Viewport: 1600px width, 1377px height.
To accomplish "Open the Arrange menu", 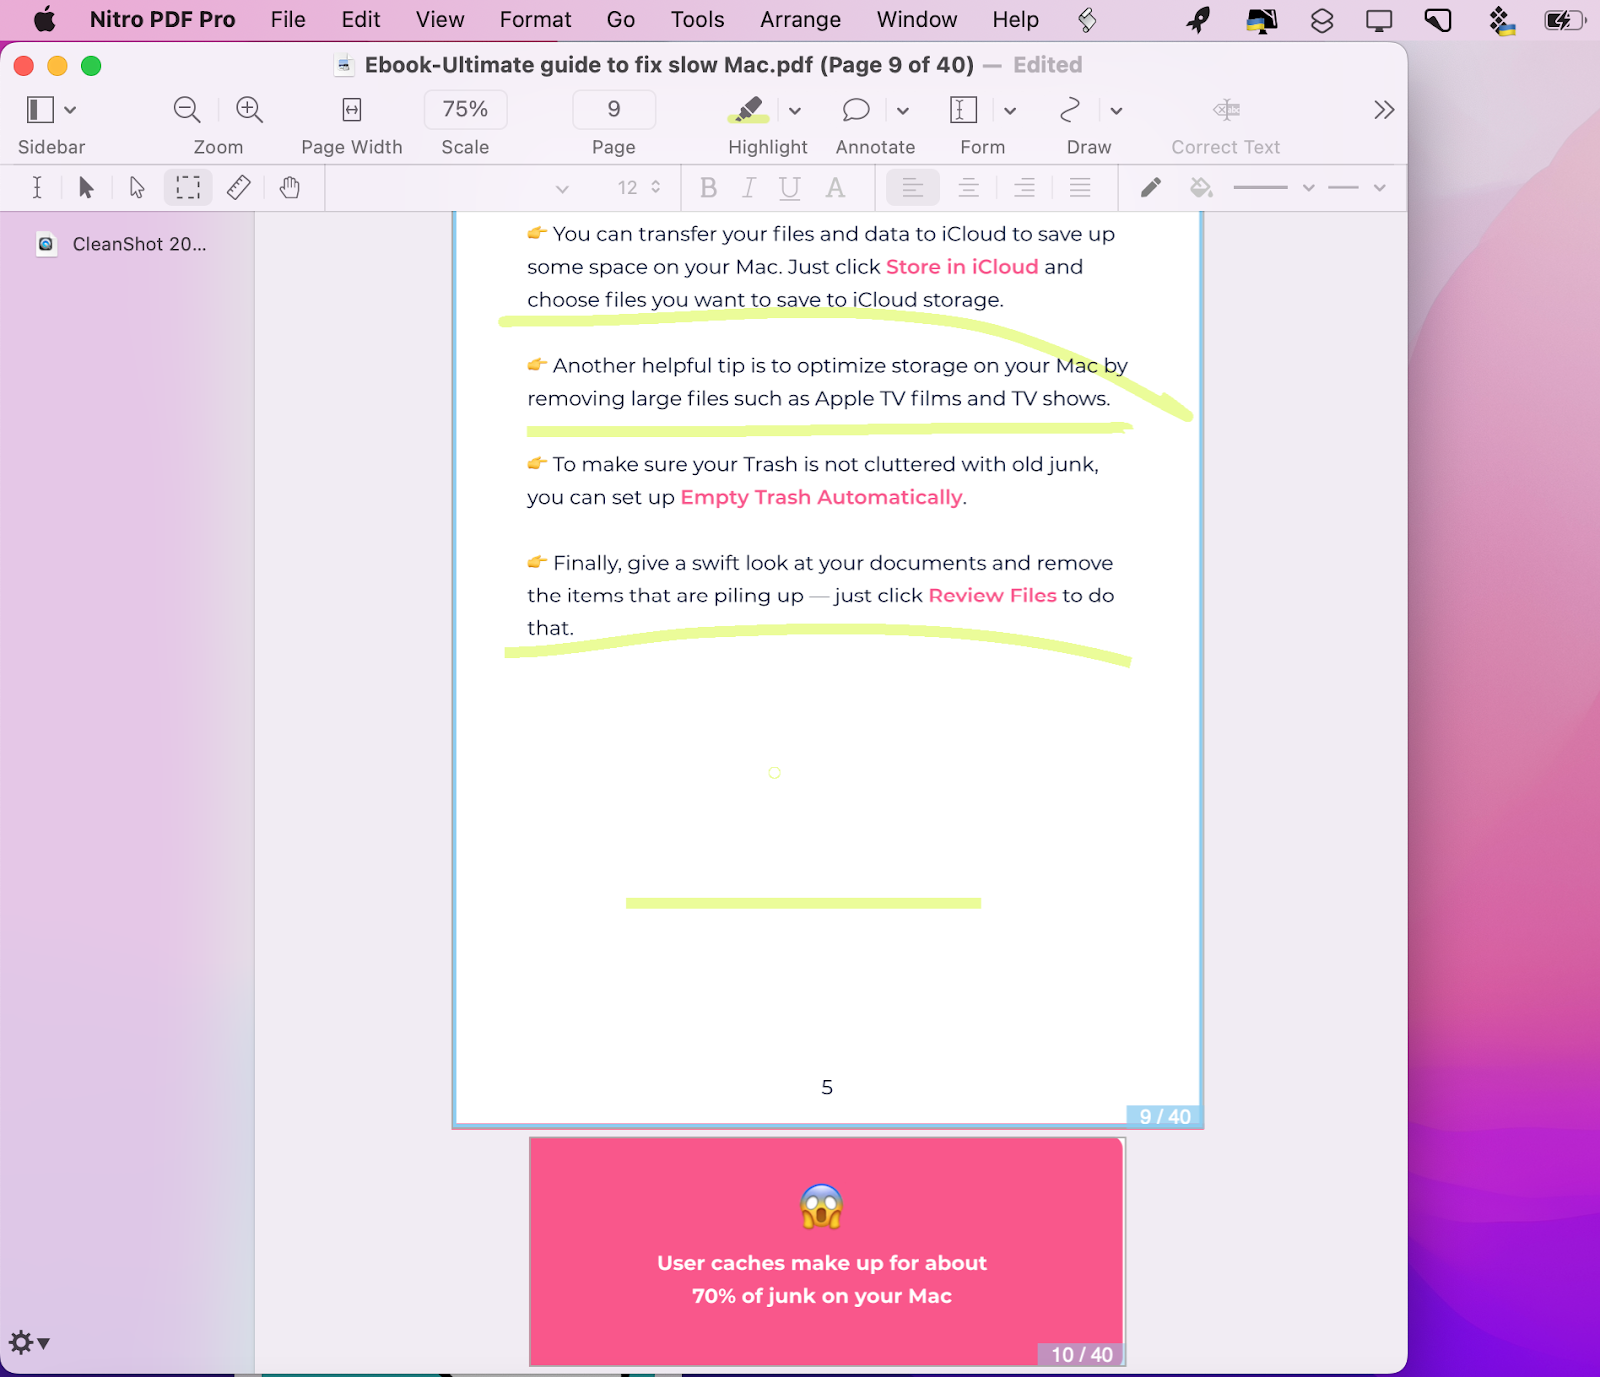I will pyautogui.click(x=801, y=20).
